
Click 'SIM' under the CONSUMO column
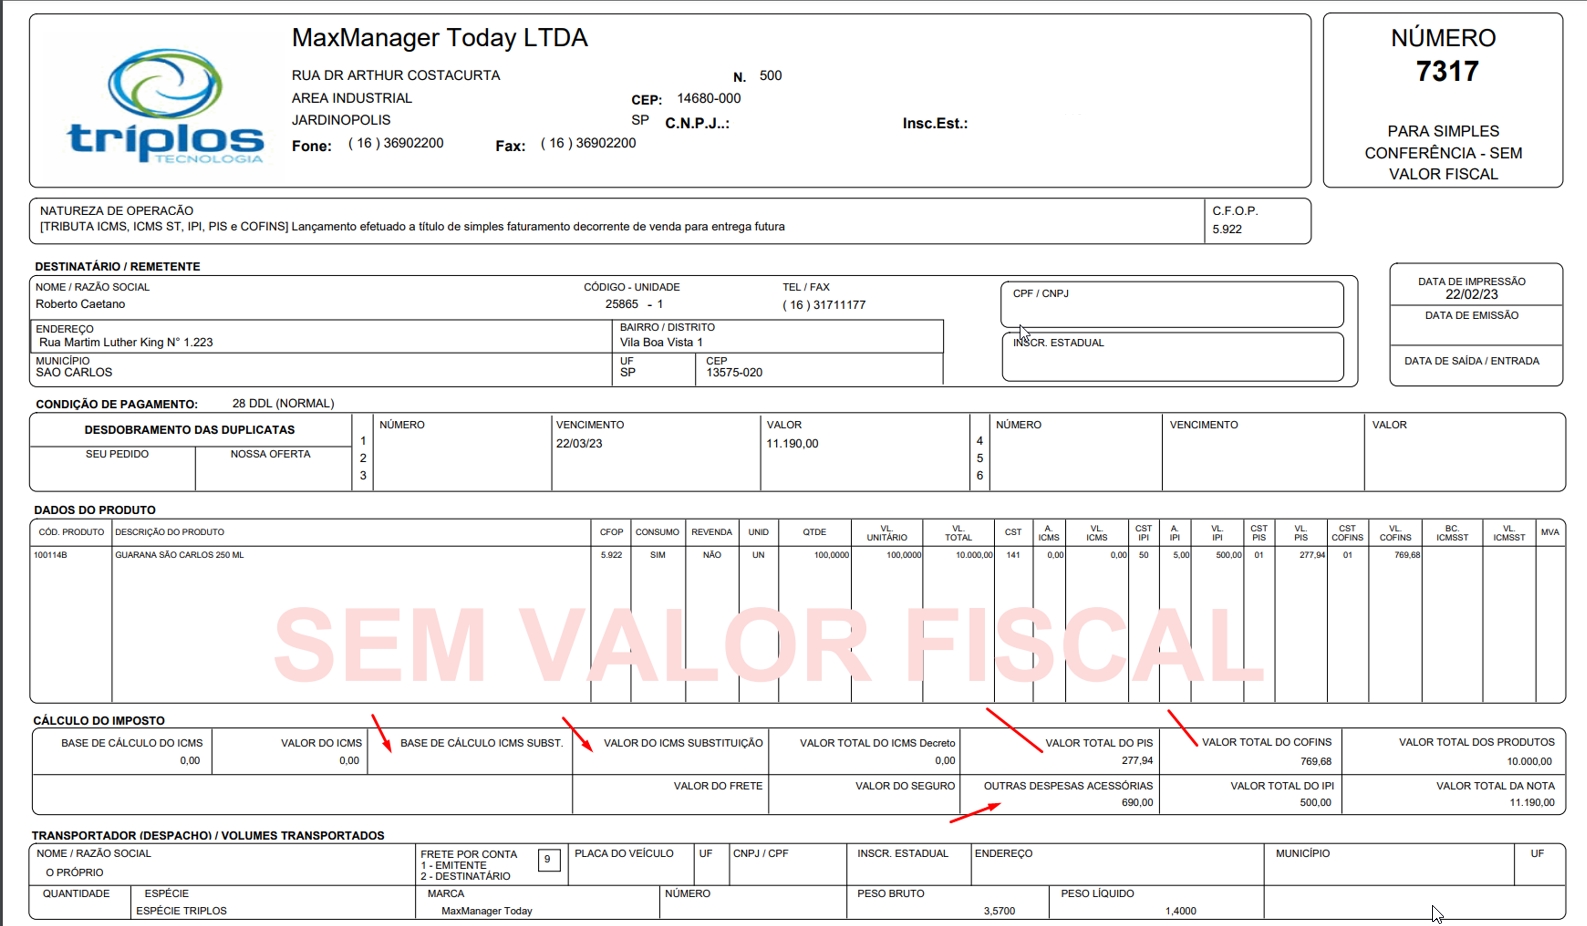pos(658,555)
